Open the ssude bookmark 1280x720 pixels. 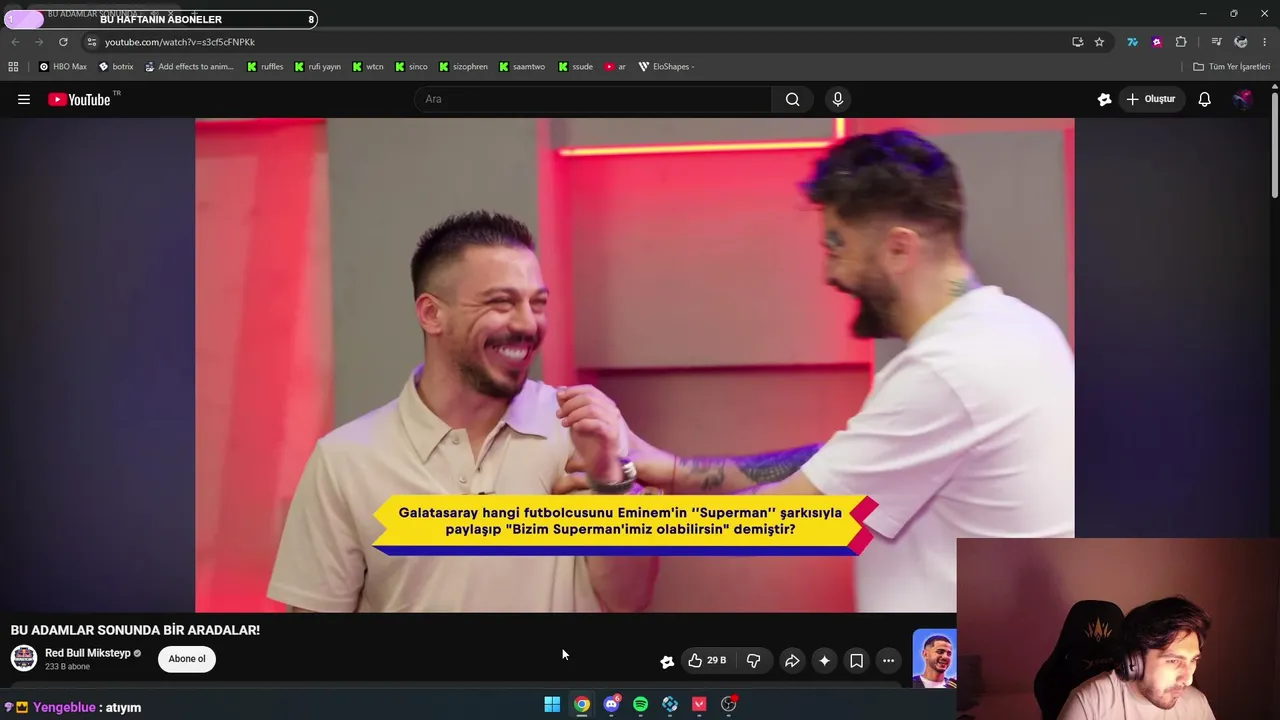pyautogui.click(x=576, y=67)
